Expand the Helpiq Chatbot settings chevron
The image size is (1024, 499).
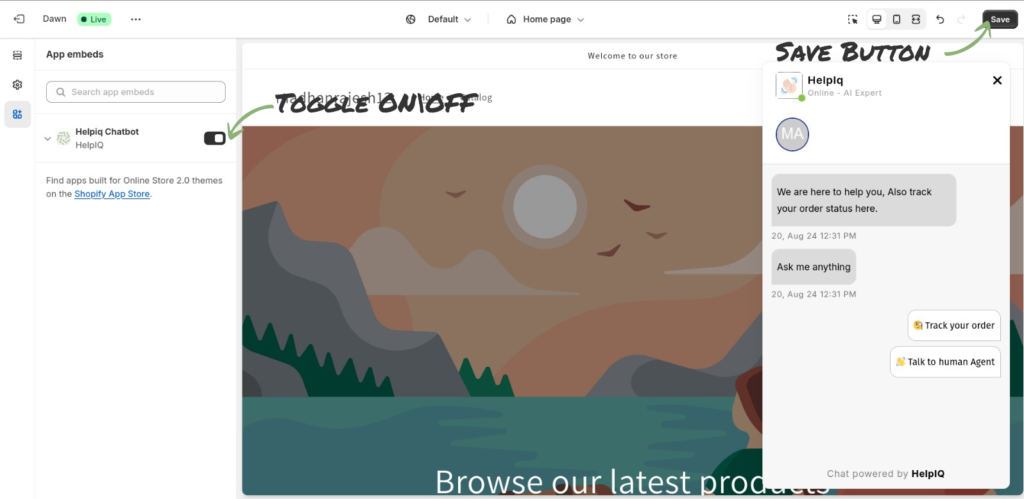[x=48, y=138]
